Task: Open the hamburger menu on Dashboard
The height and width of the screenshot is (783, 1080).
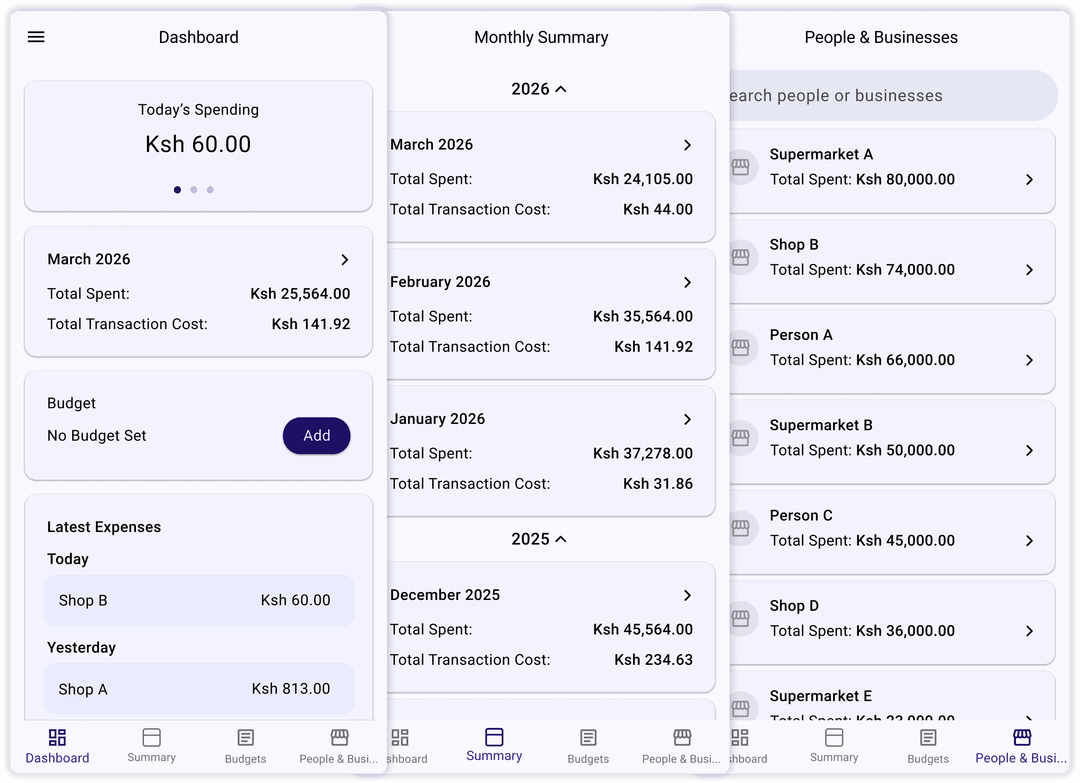Action: pyautogui.click(x=36, y=37)
